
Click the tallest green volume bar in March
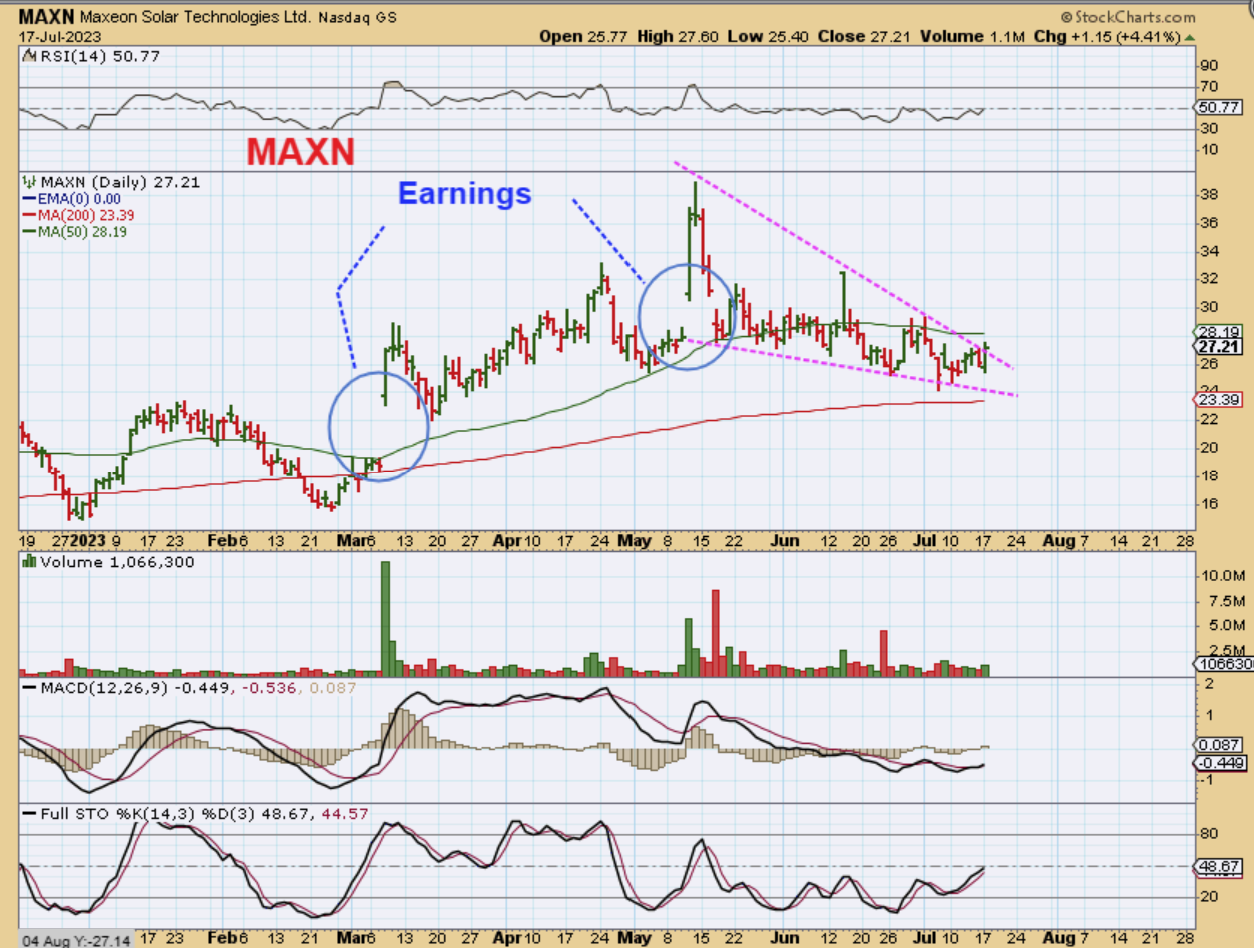[x=386, y=618]
